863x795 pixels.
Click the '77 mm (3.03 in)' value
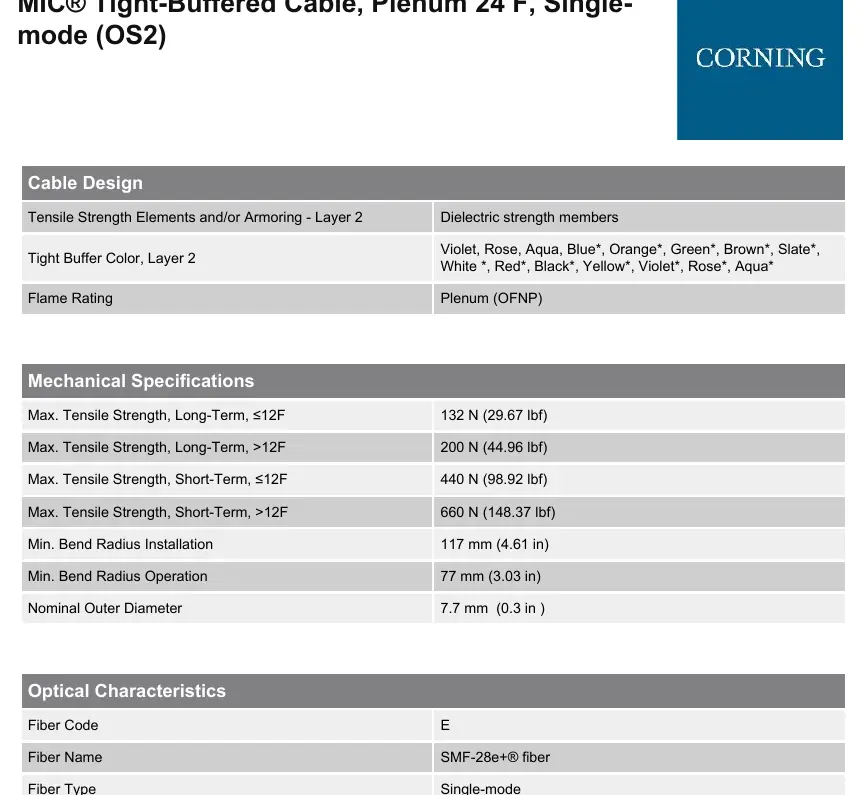490,576
